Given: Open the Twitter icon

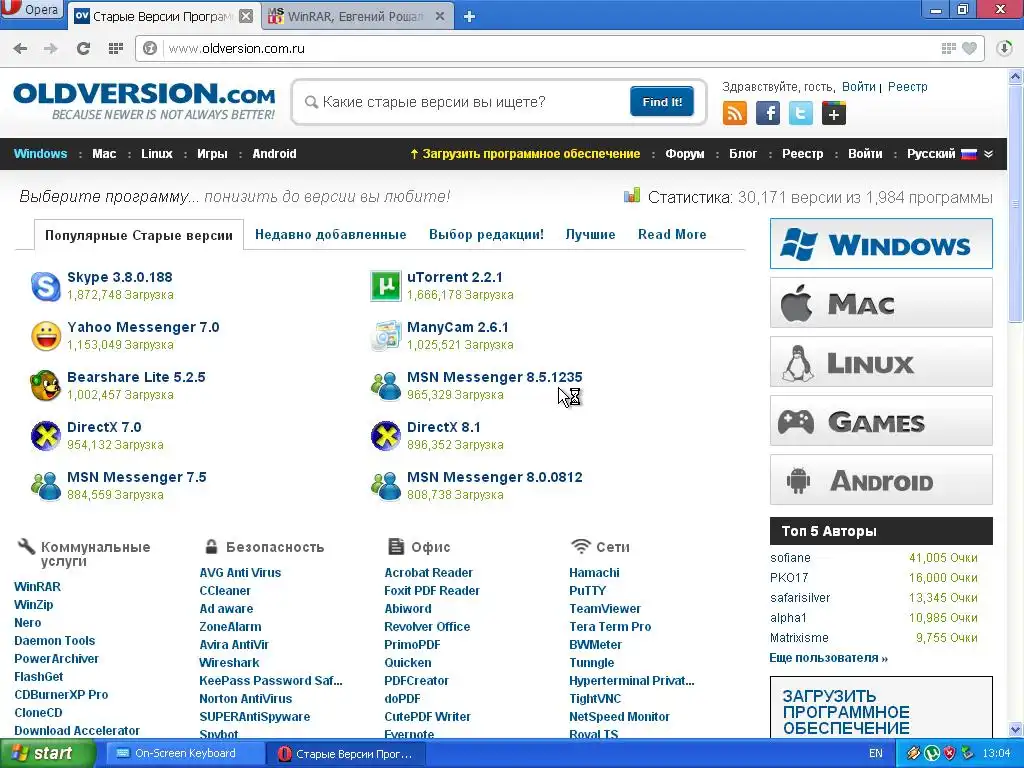Looking at the screenshot, I should tap(801, 113).
